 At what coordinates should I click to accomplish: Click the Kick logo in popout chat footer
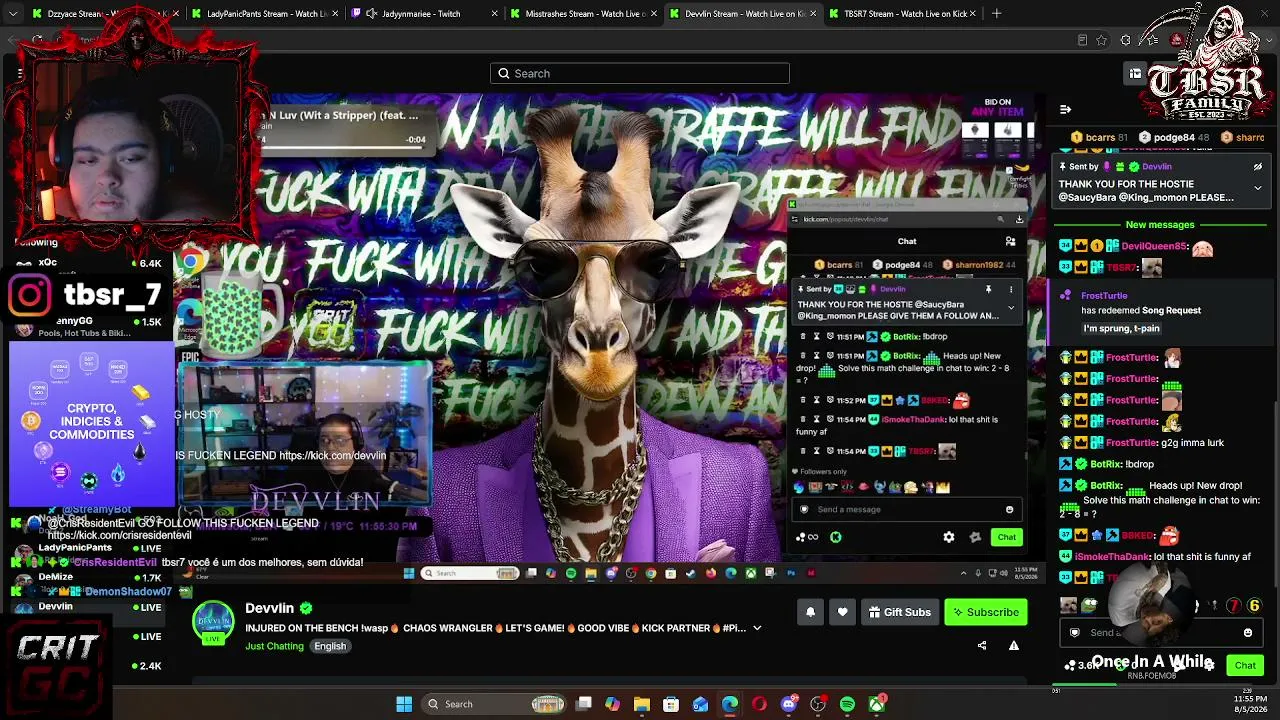(x=836, y=537)
